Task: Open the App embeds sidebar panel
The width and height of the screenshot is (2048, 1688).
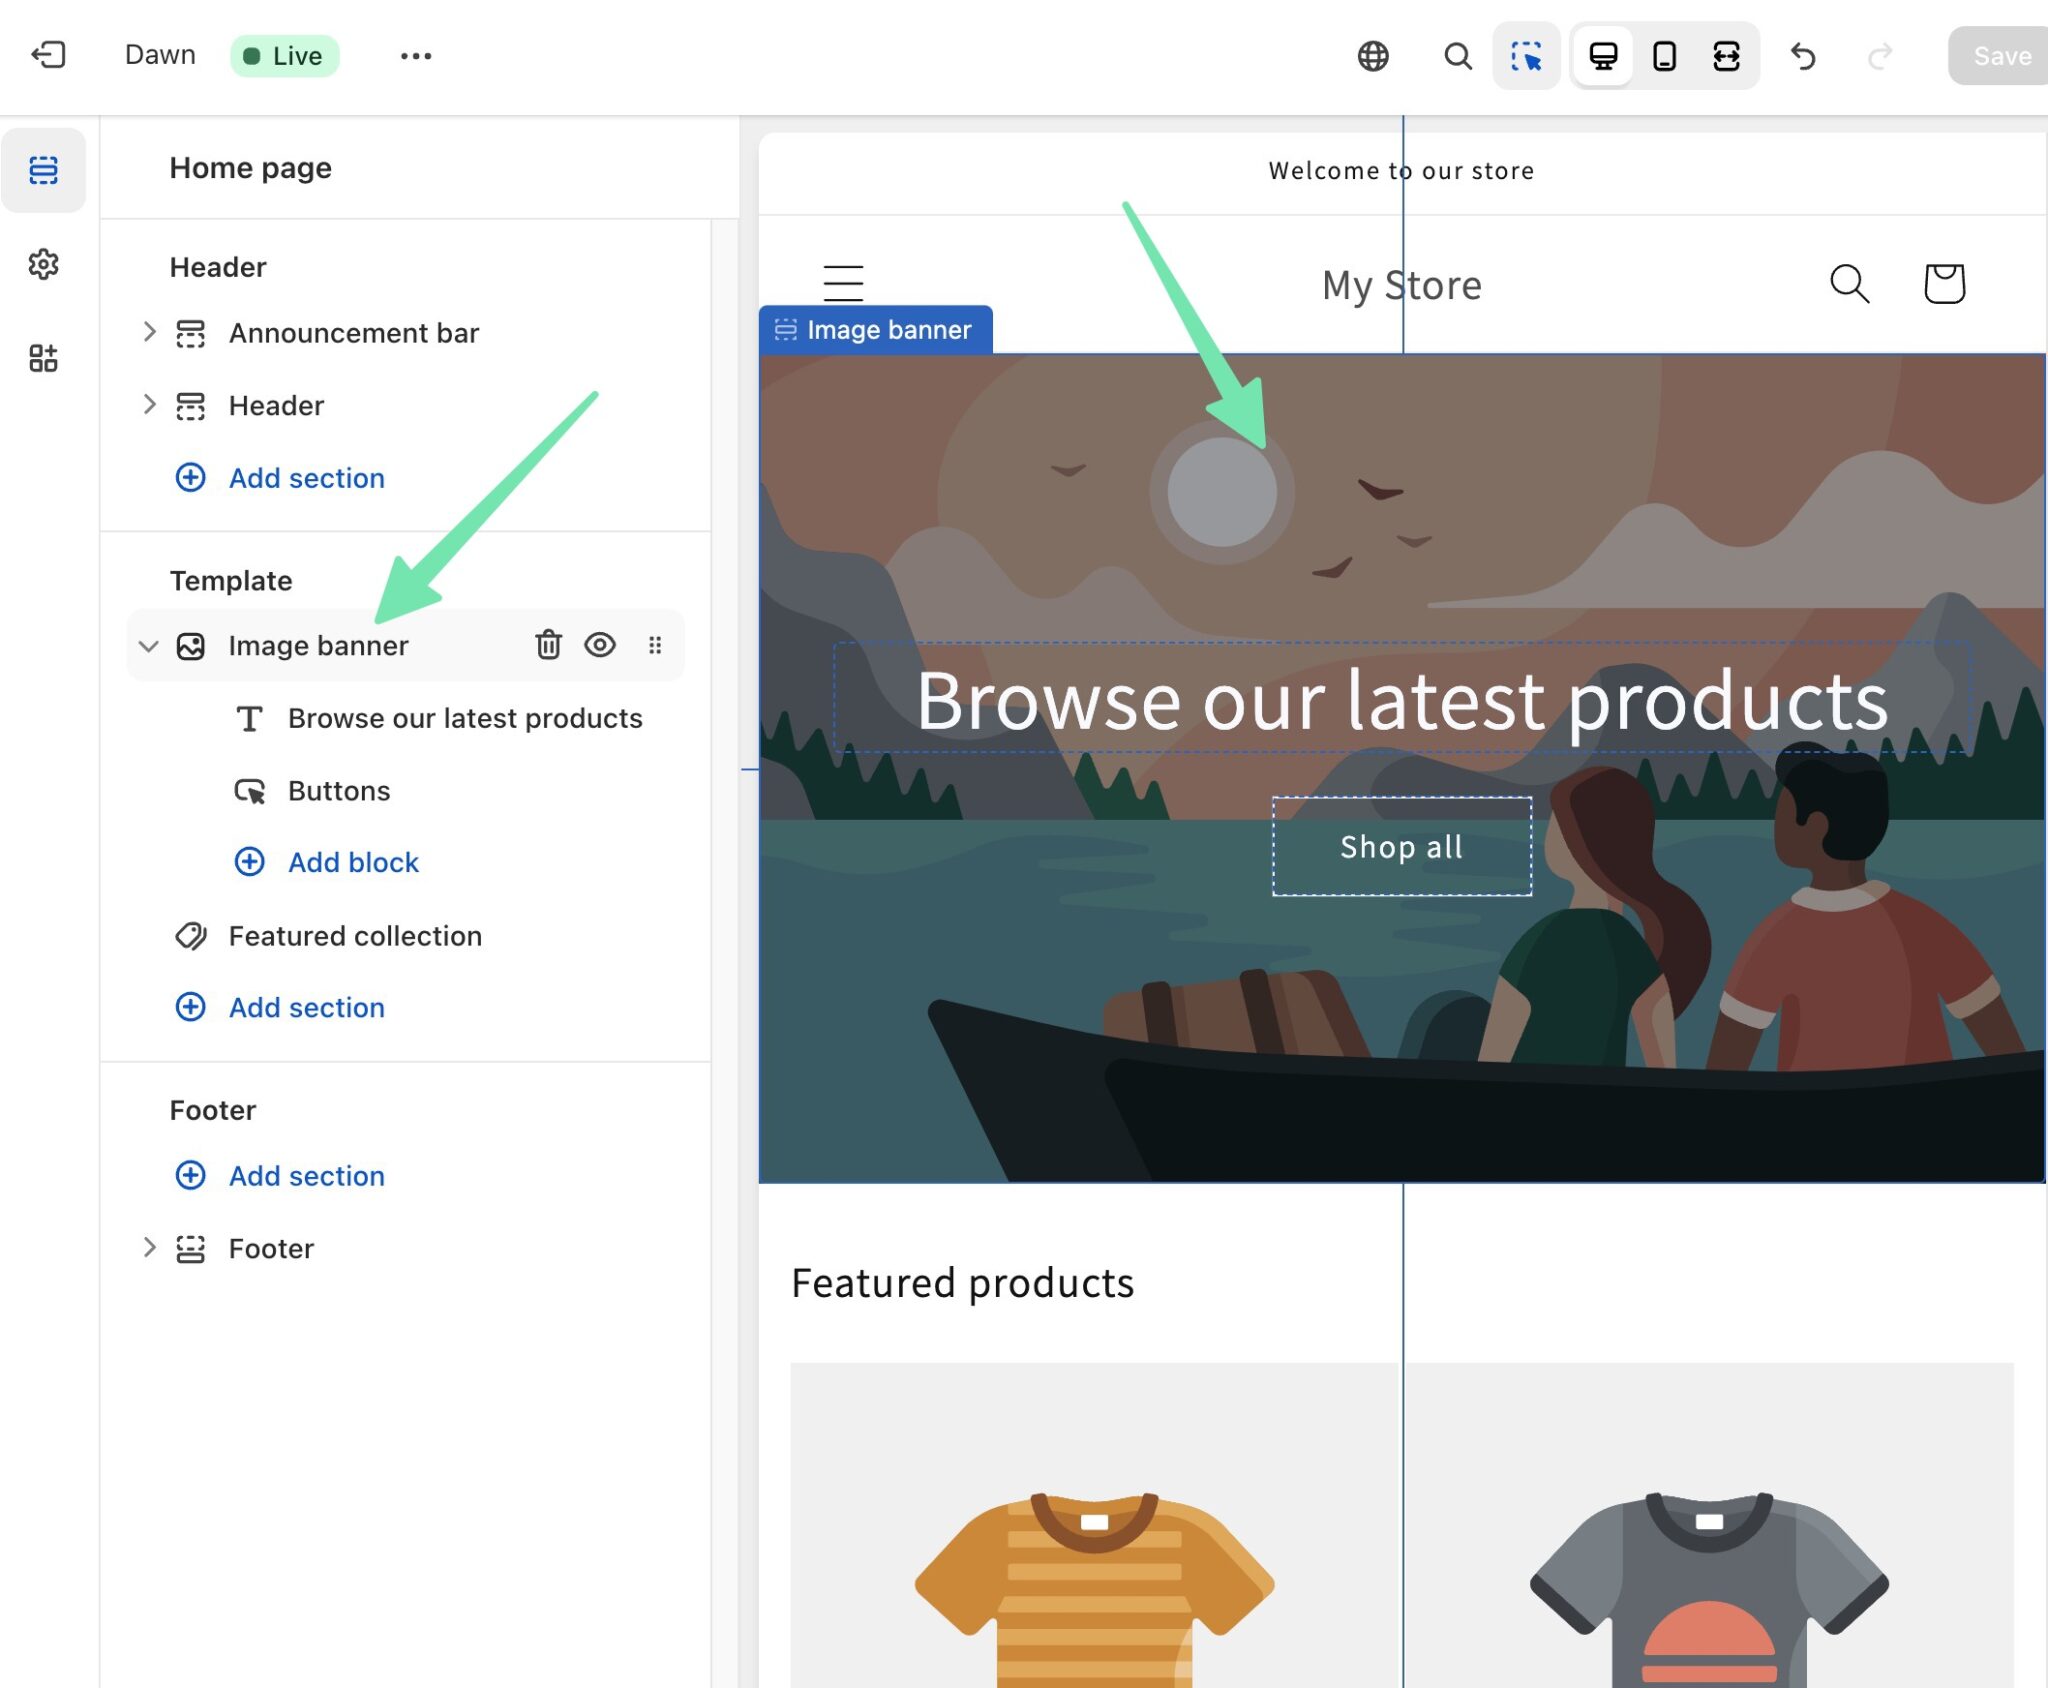Action: [44, 357]
